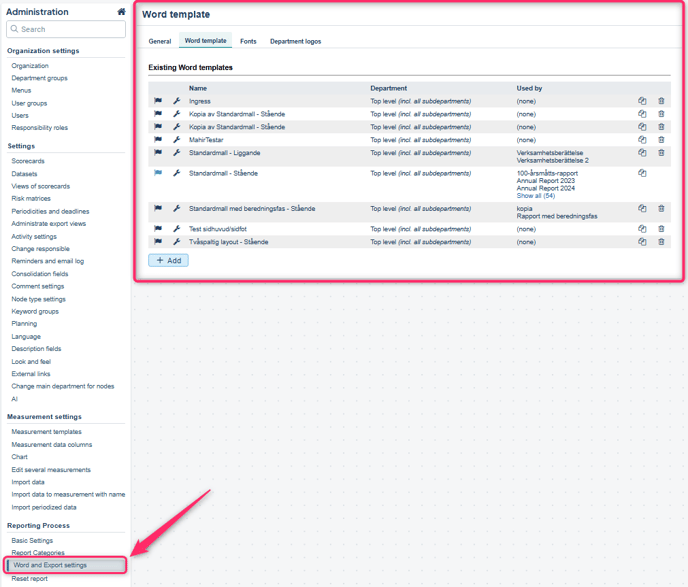Click the flag icon for Standardmall - Stående
Screen dimensions: 688x587
click(158, 173)
